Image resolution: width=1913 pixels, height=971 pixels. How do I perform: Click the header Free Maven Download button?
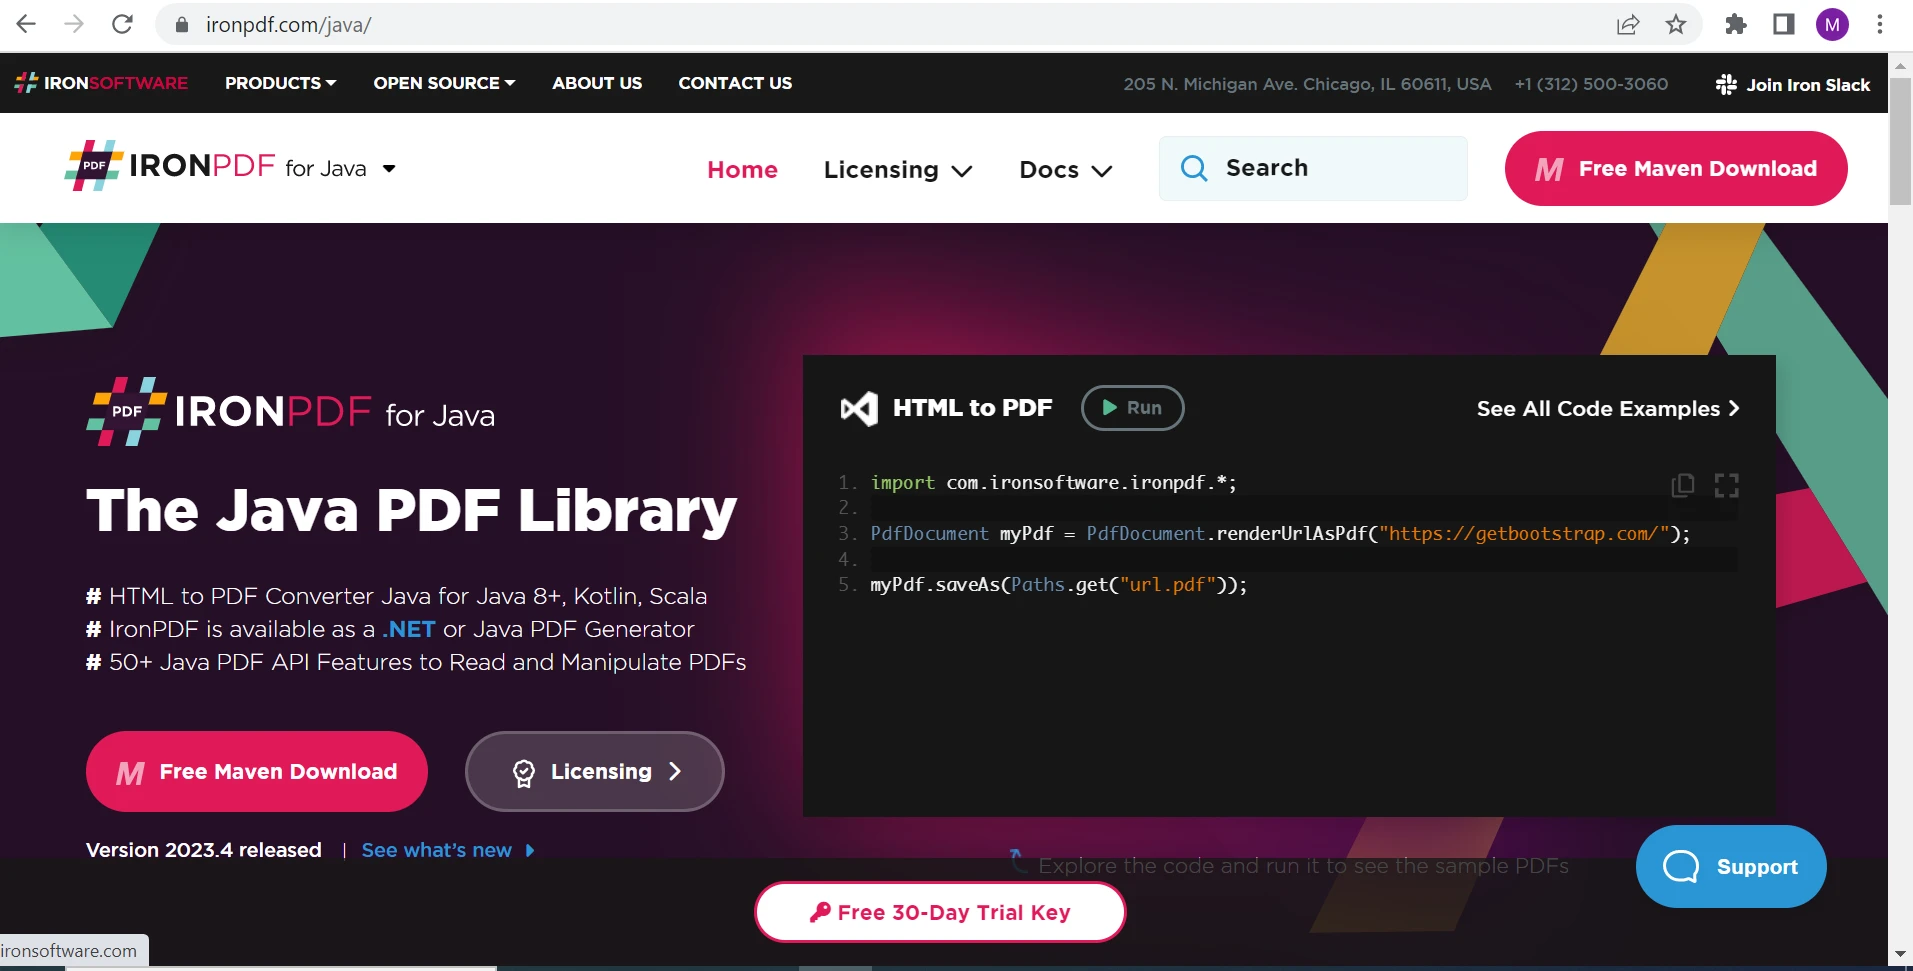tap(1676, 168)
